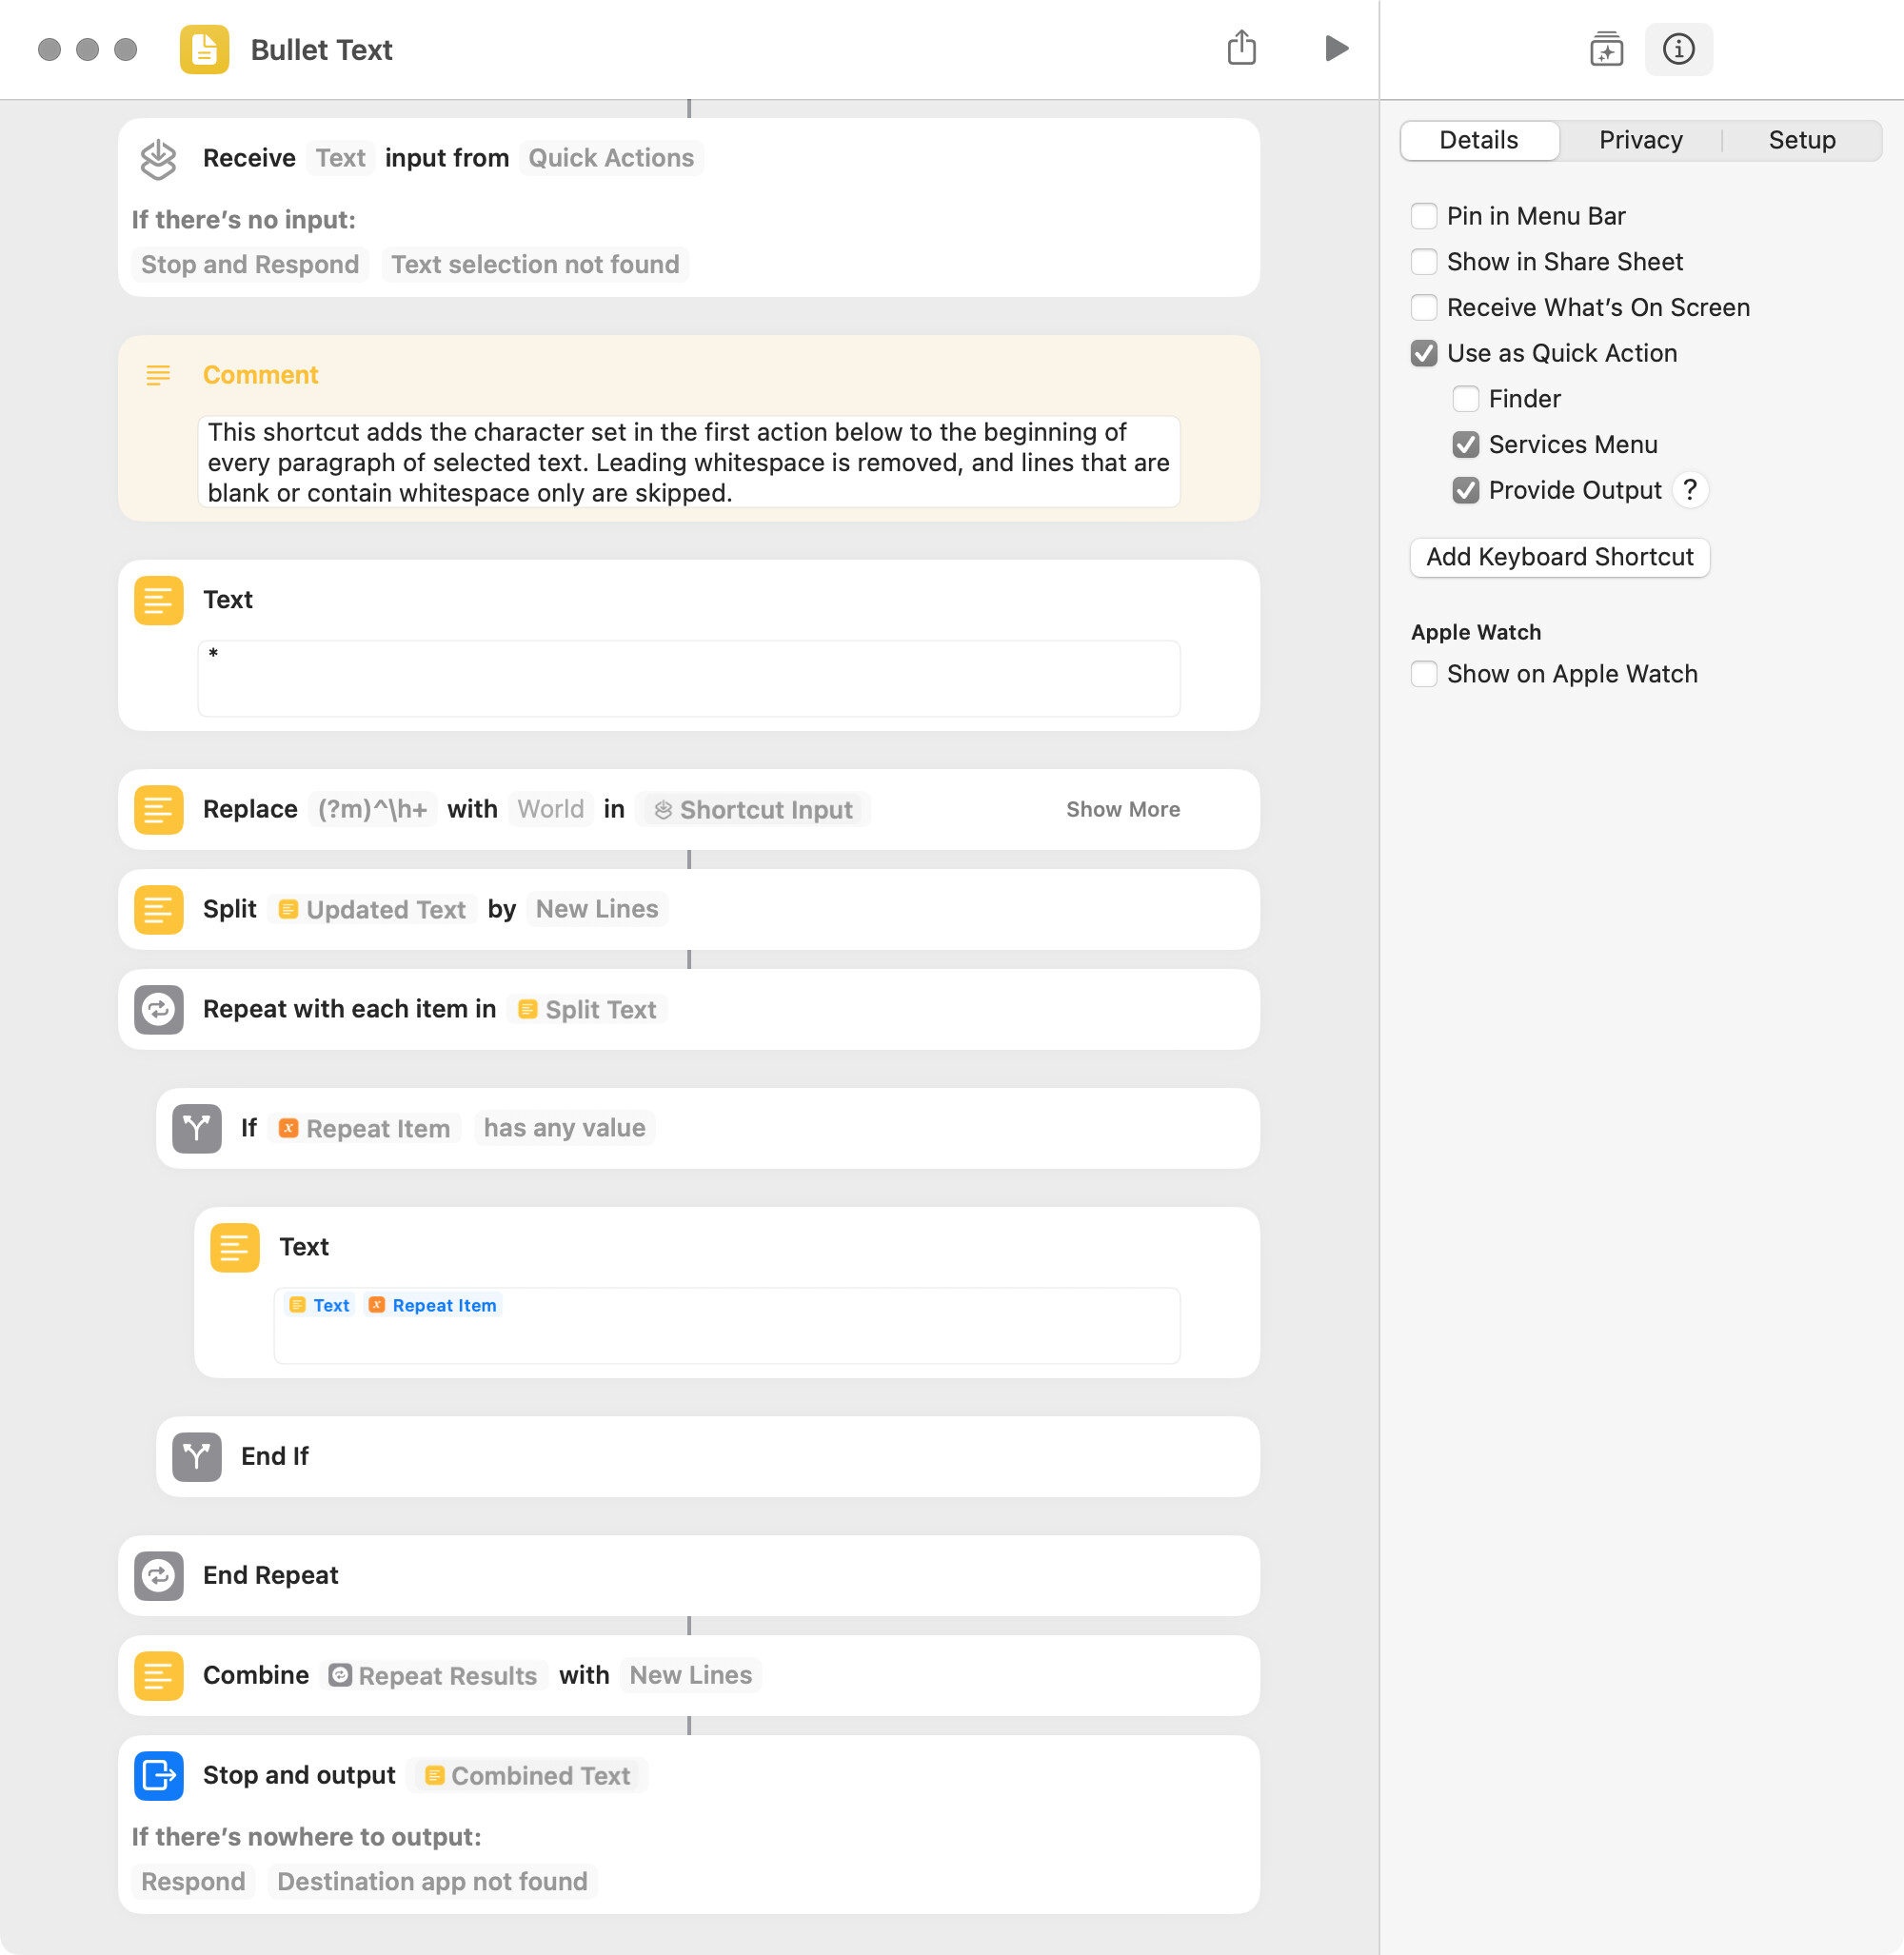1904x1955 pixels.
Task: Click the Comment action heading
Action: (260, 375)
